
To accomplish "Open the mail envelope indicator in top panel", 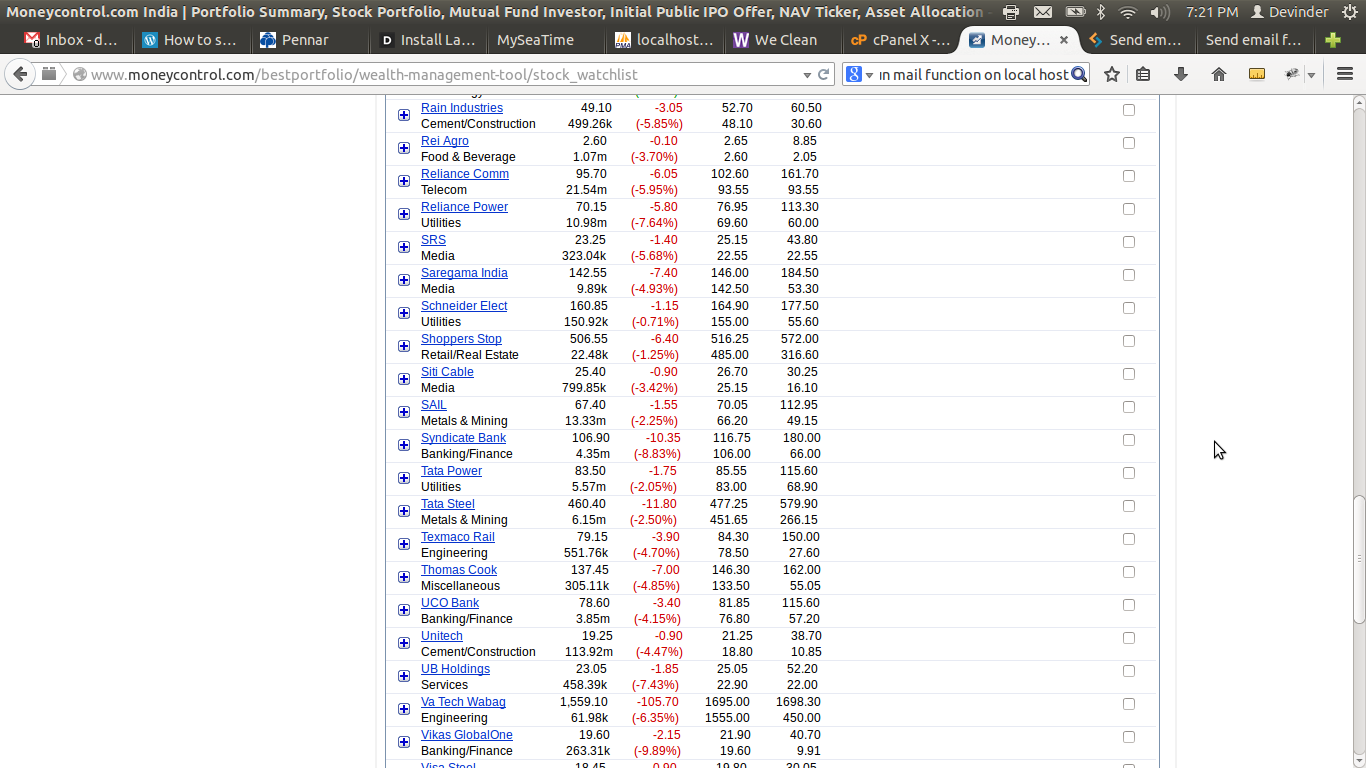I will (x=1043, y=12).
